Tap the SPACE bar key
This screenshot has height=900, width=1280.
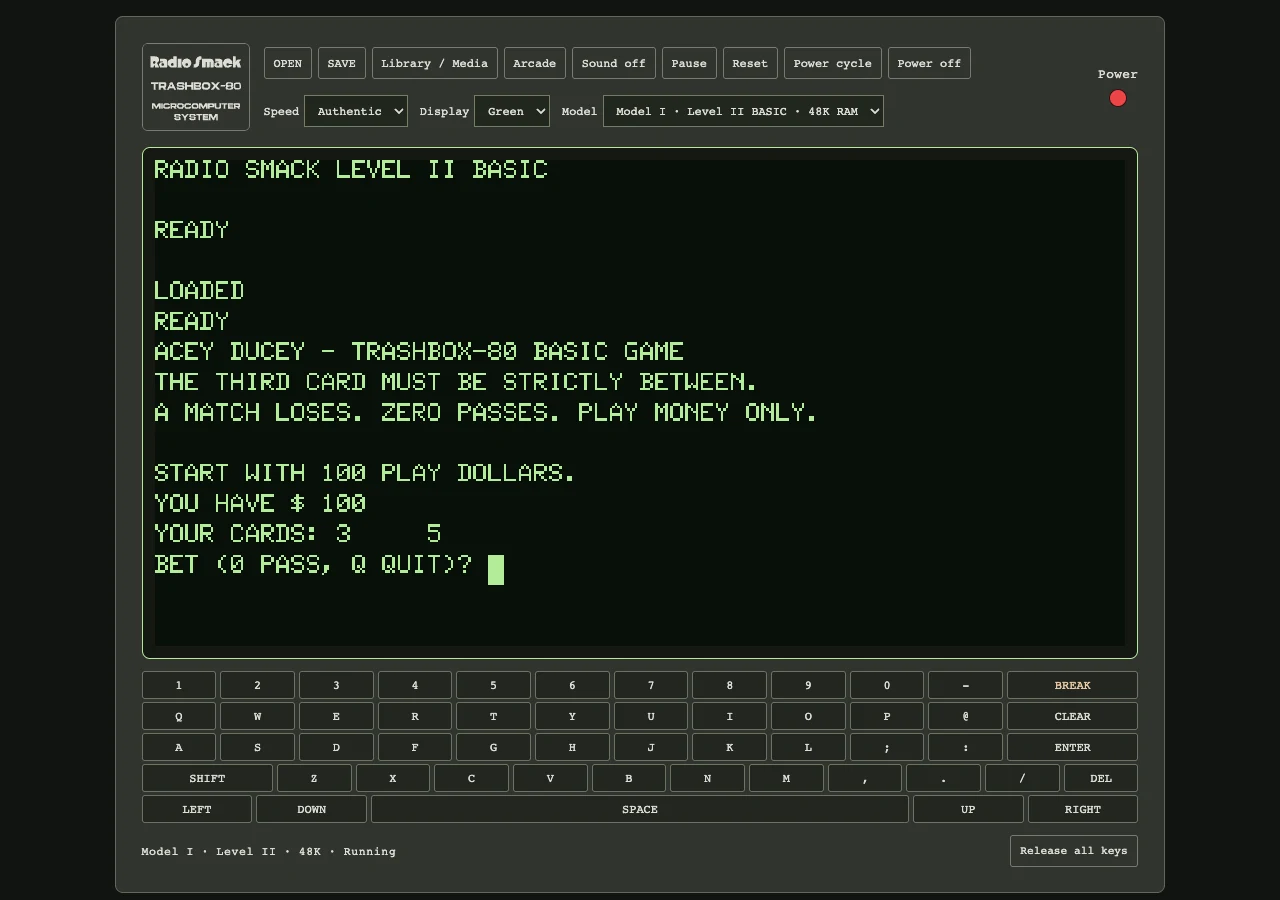[640, 809]
